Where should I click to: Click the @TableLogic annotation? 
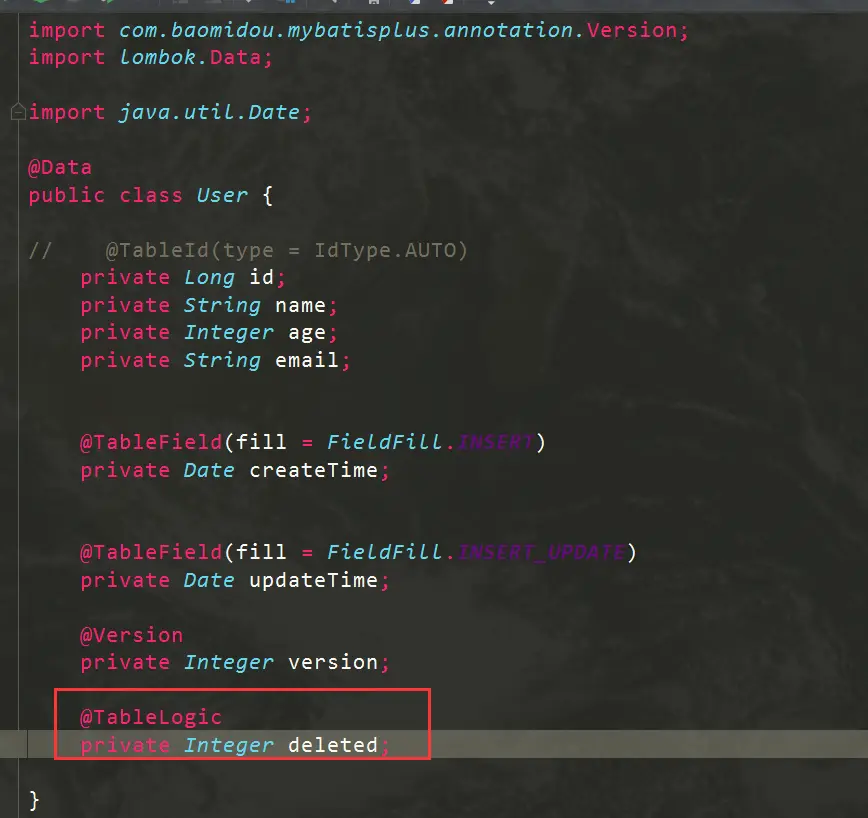(x=151, y=717)
